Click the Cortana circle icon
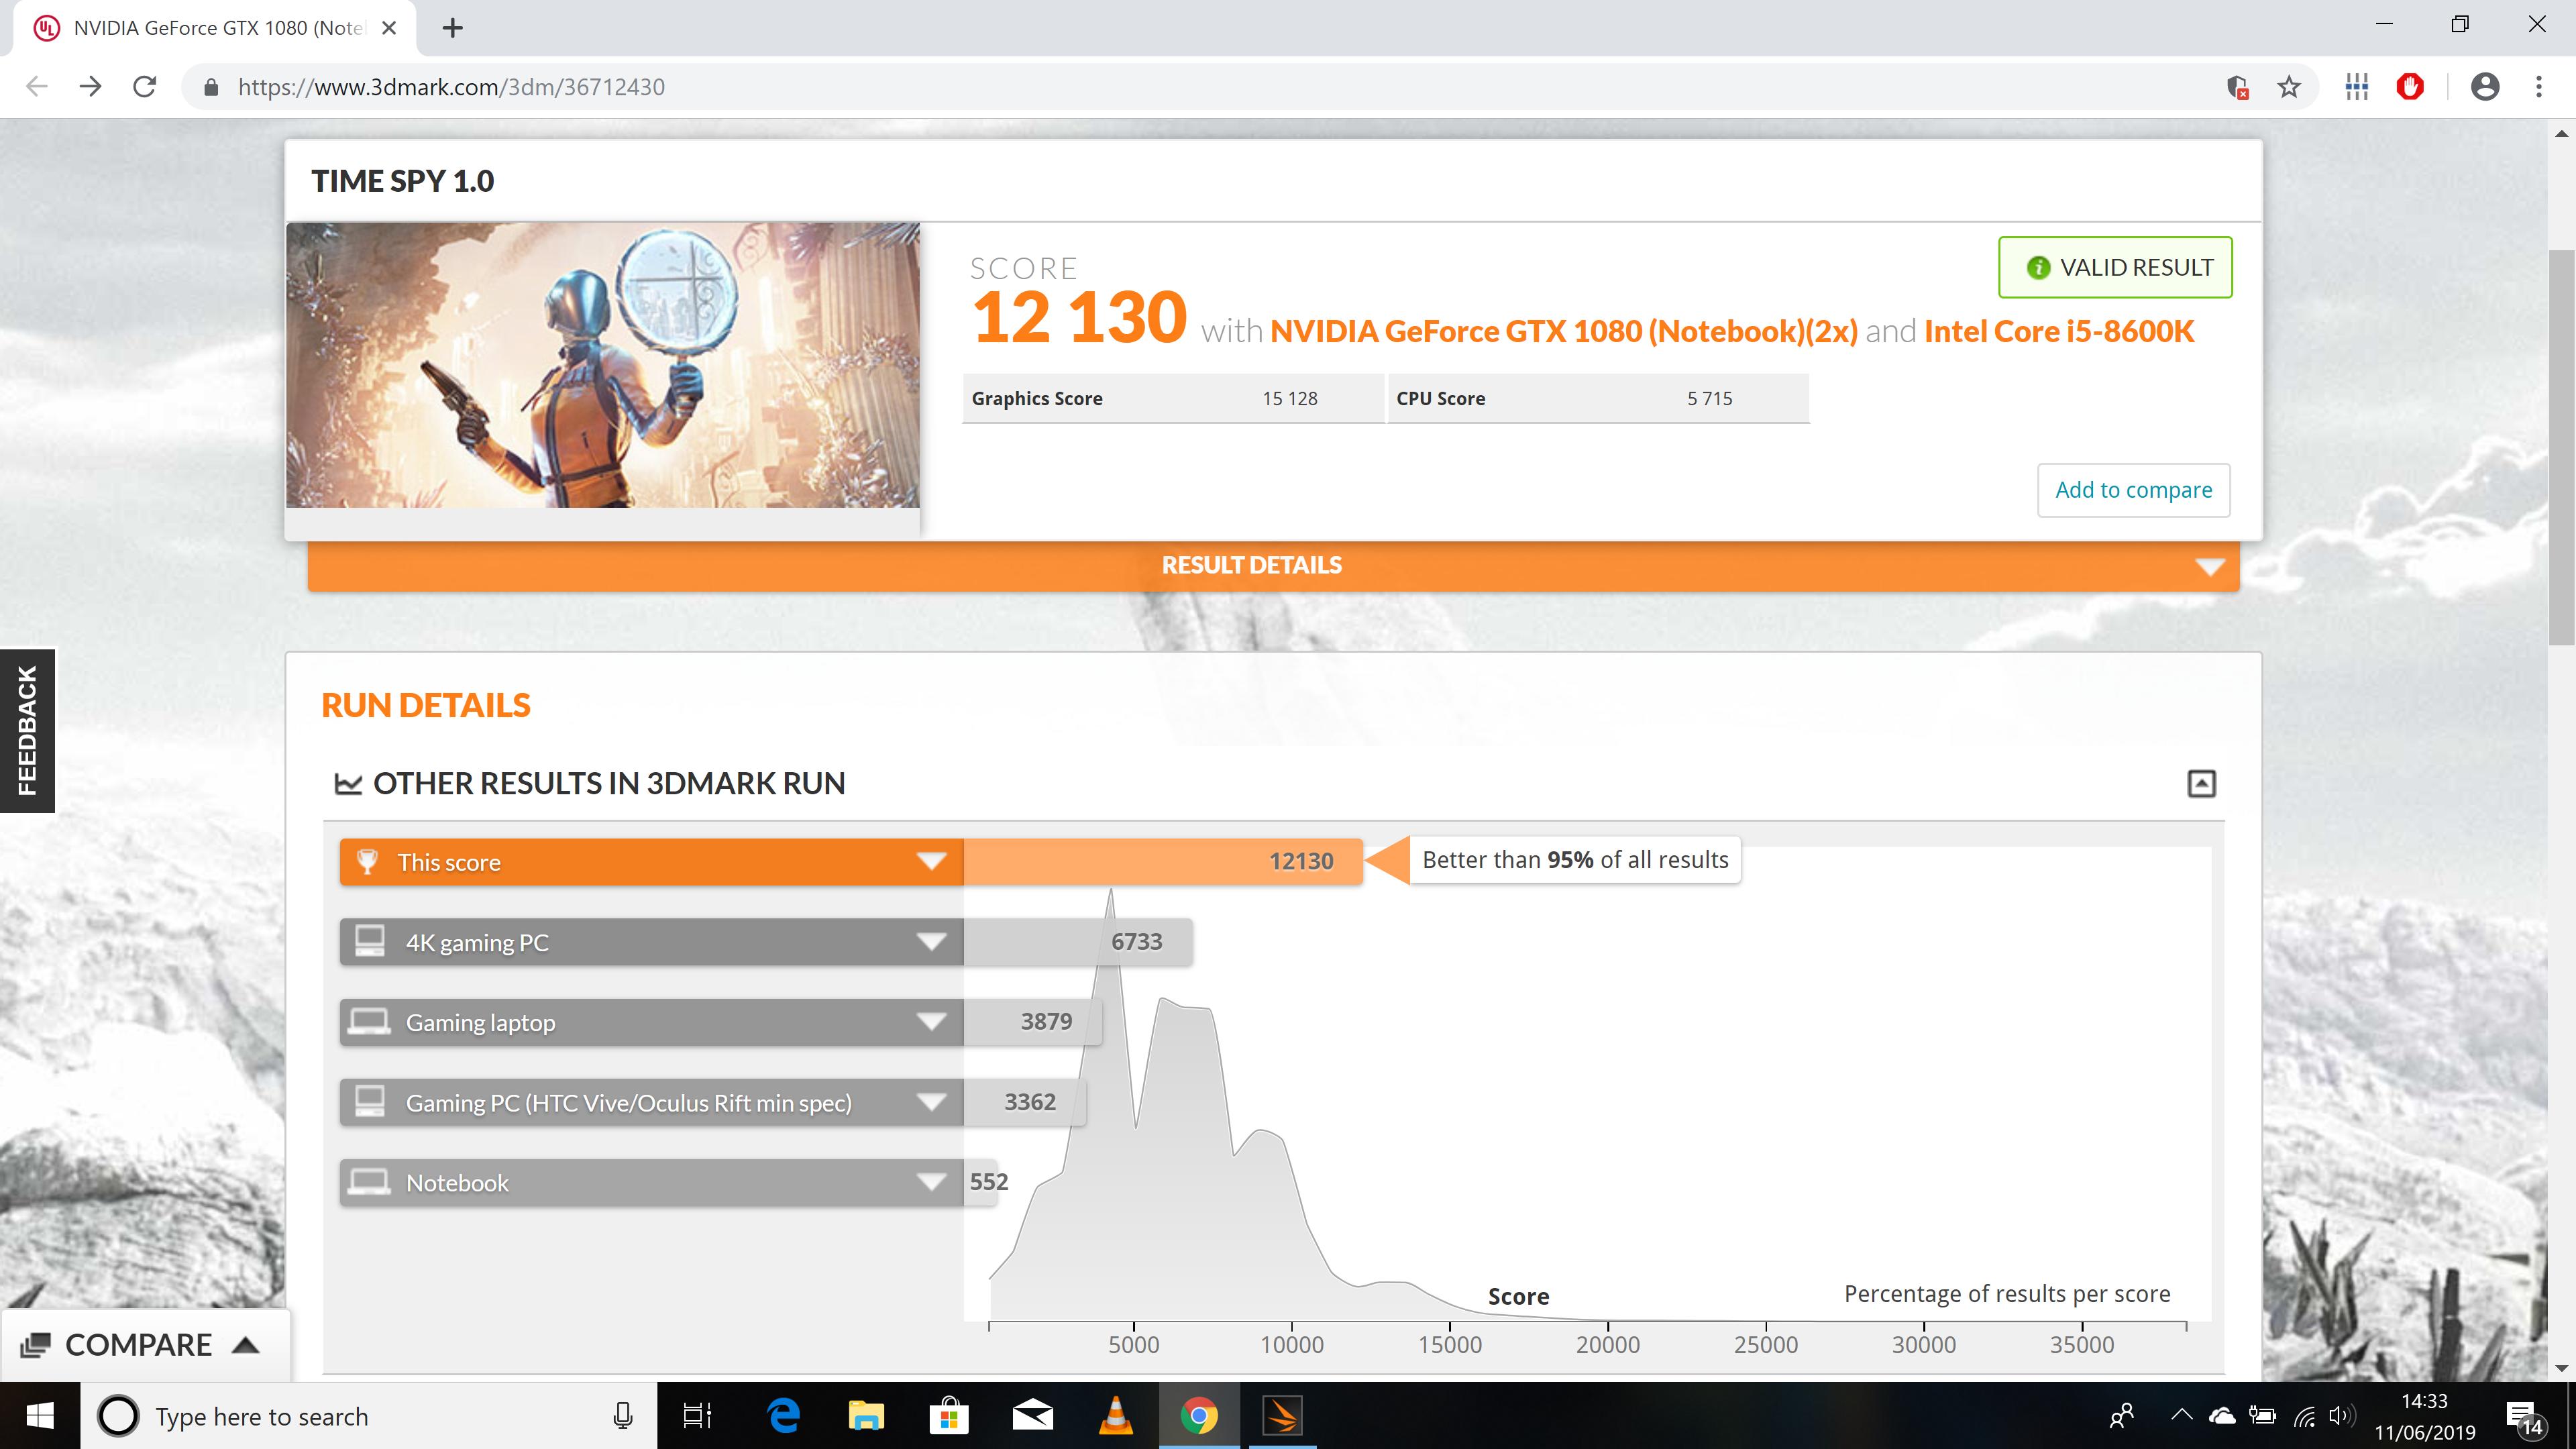The height and width of the screenshot is (1449, 2576). coord(118,1416)
